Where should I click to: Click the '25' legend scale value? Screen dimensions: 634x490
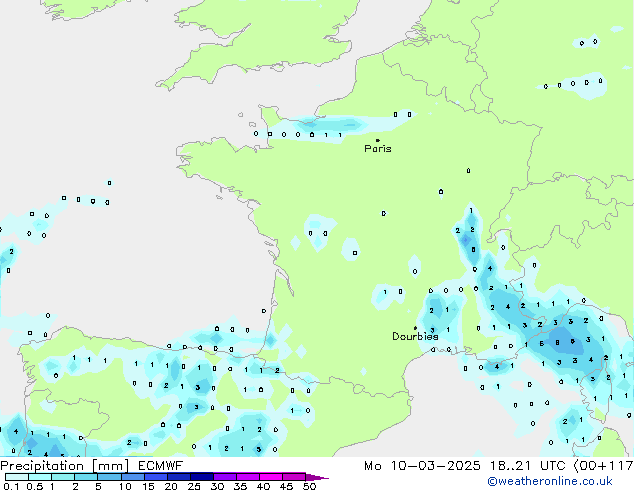[194, 486]
